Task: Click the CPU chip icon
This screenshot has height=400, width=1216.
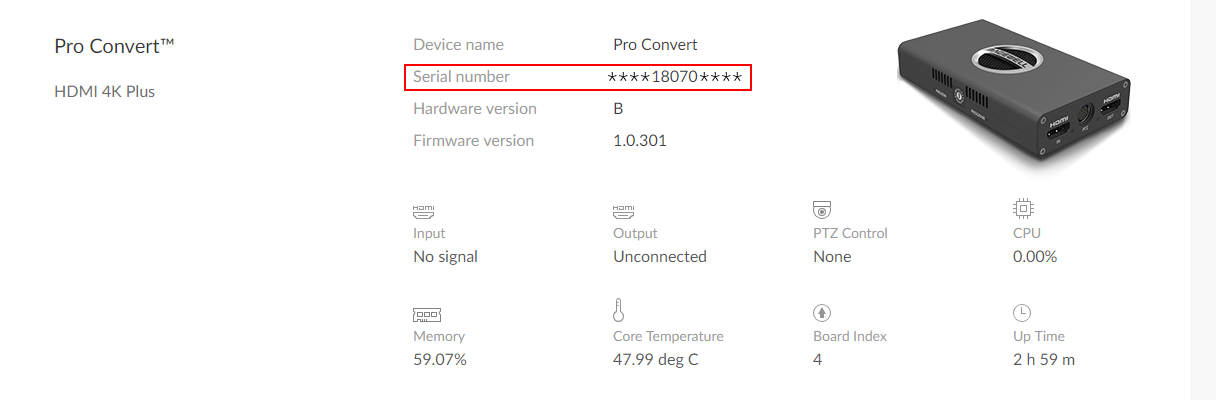Action: [x=1023, y=209]
